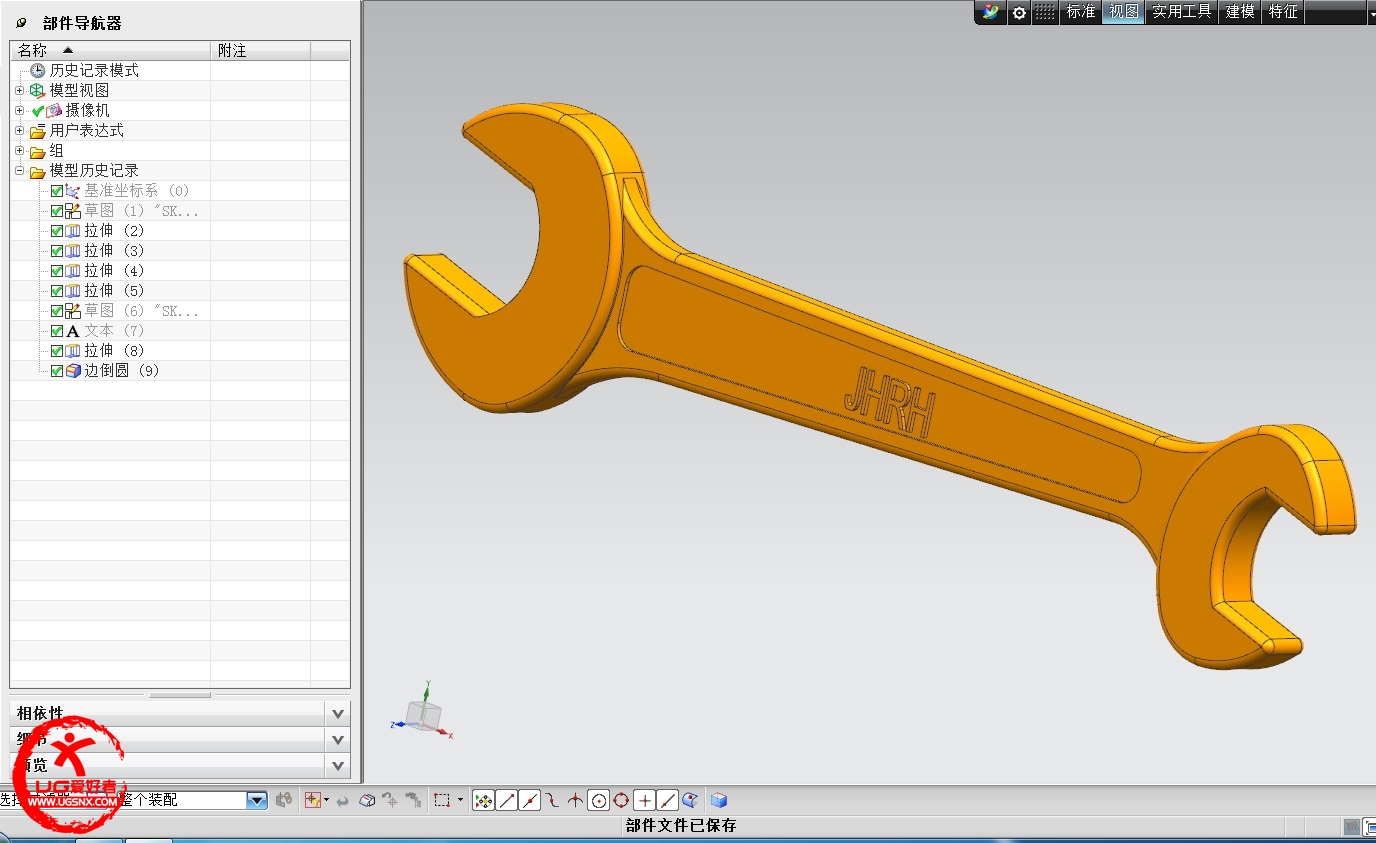Suppress 边倒圆 (9) via its checkbox
The image size is (1376, 843).
(x=57, y=371)
